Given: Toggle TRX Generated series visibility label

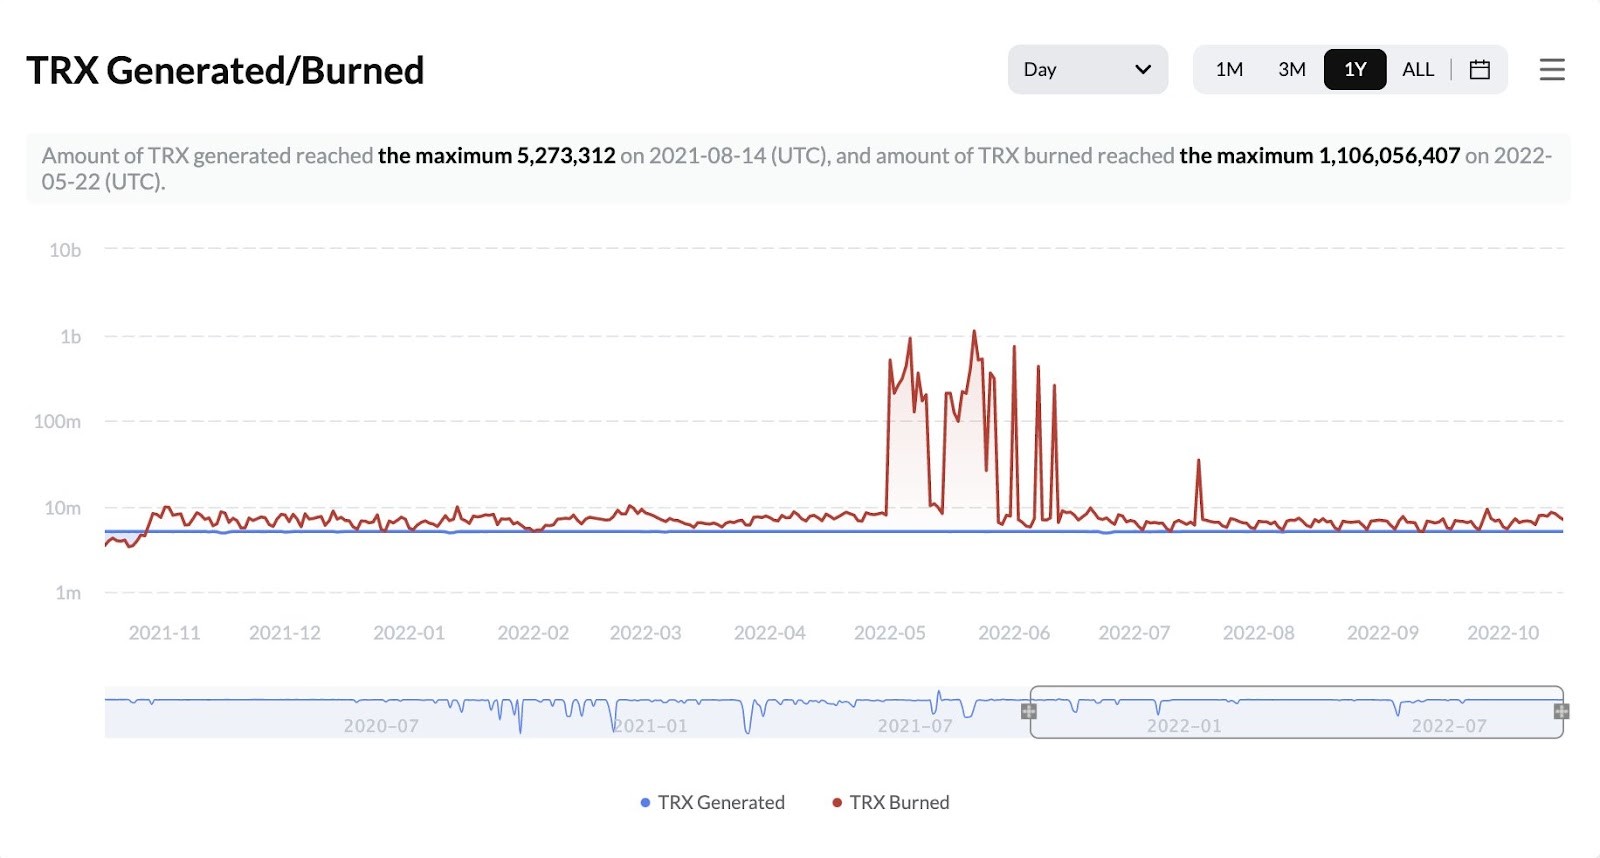Looking at the screenshot, I should click(x=721, y=802).
